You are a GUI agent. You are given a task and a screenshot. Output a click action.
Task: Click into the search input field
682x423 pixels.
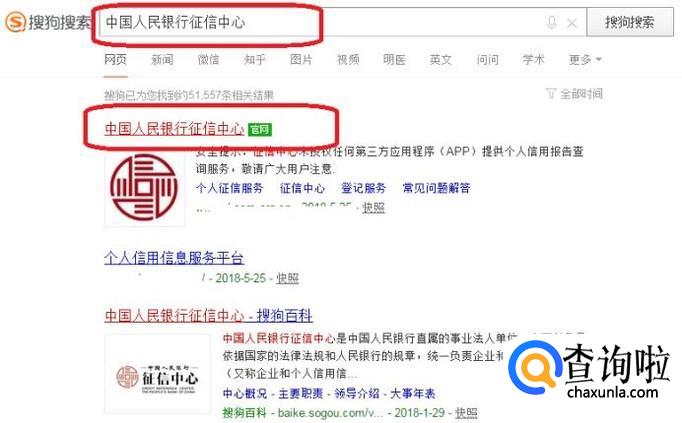pos(322,22)
